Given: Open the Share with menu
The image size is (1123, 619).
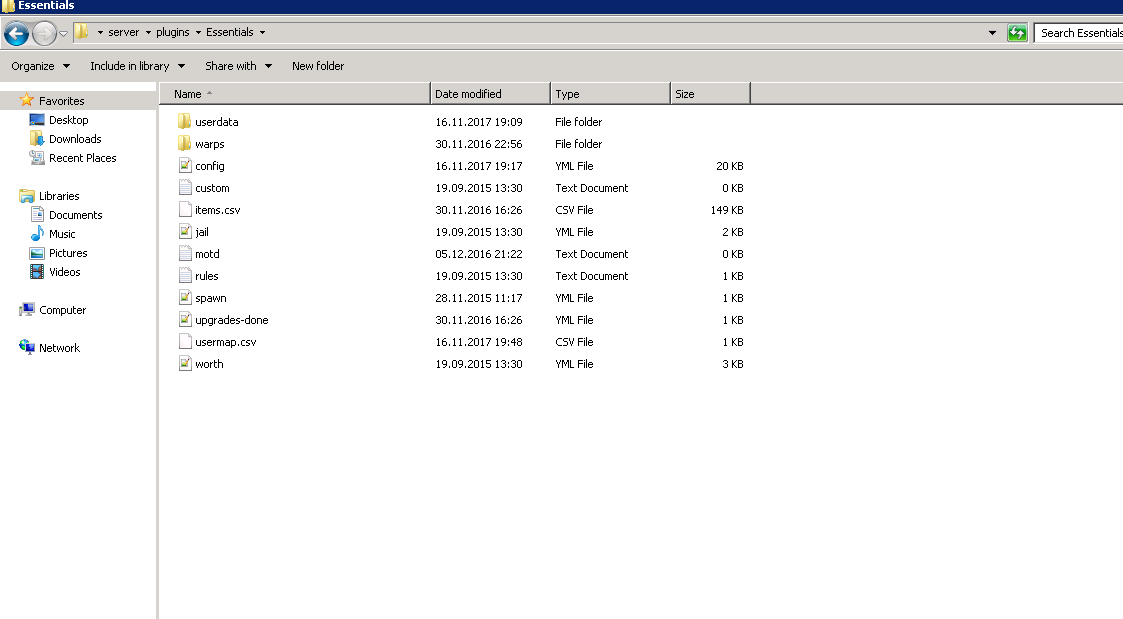Looking at the screenshot, I should point(238,66).
